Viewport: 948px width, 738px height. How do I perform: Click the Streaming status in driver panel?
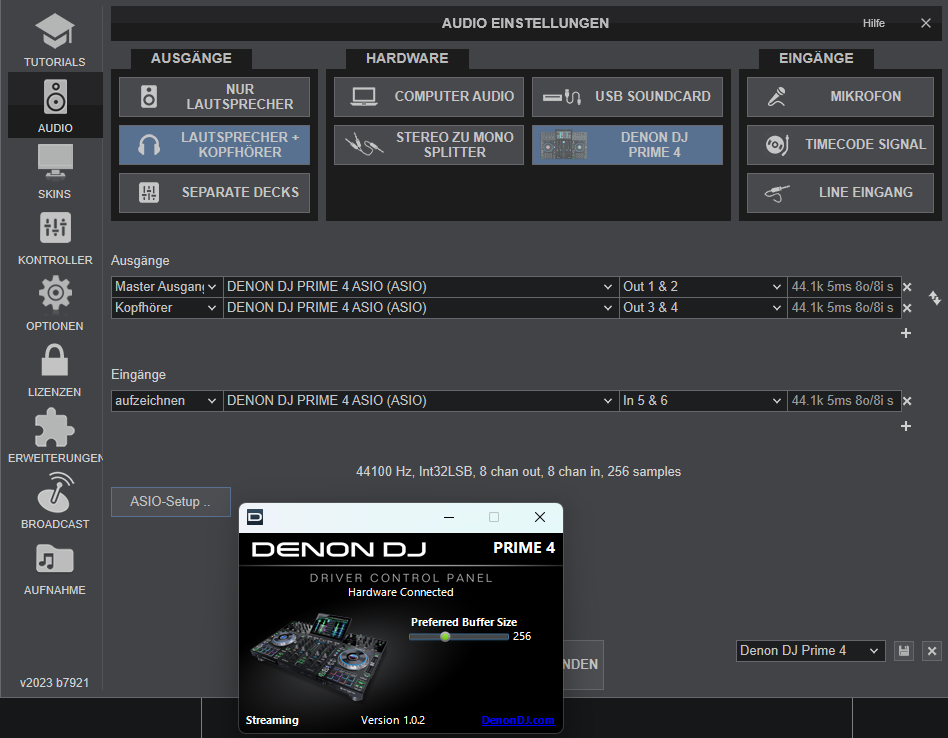272,720
